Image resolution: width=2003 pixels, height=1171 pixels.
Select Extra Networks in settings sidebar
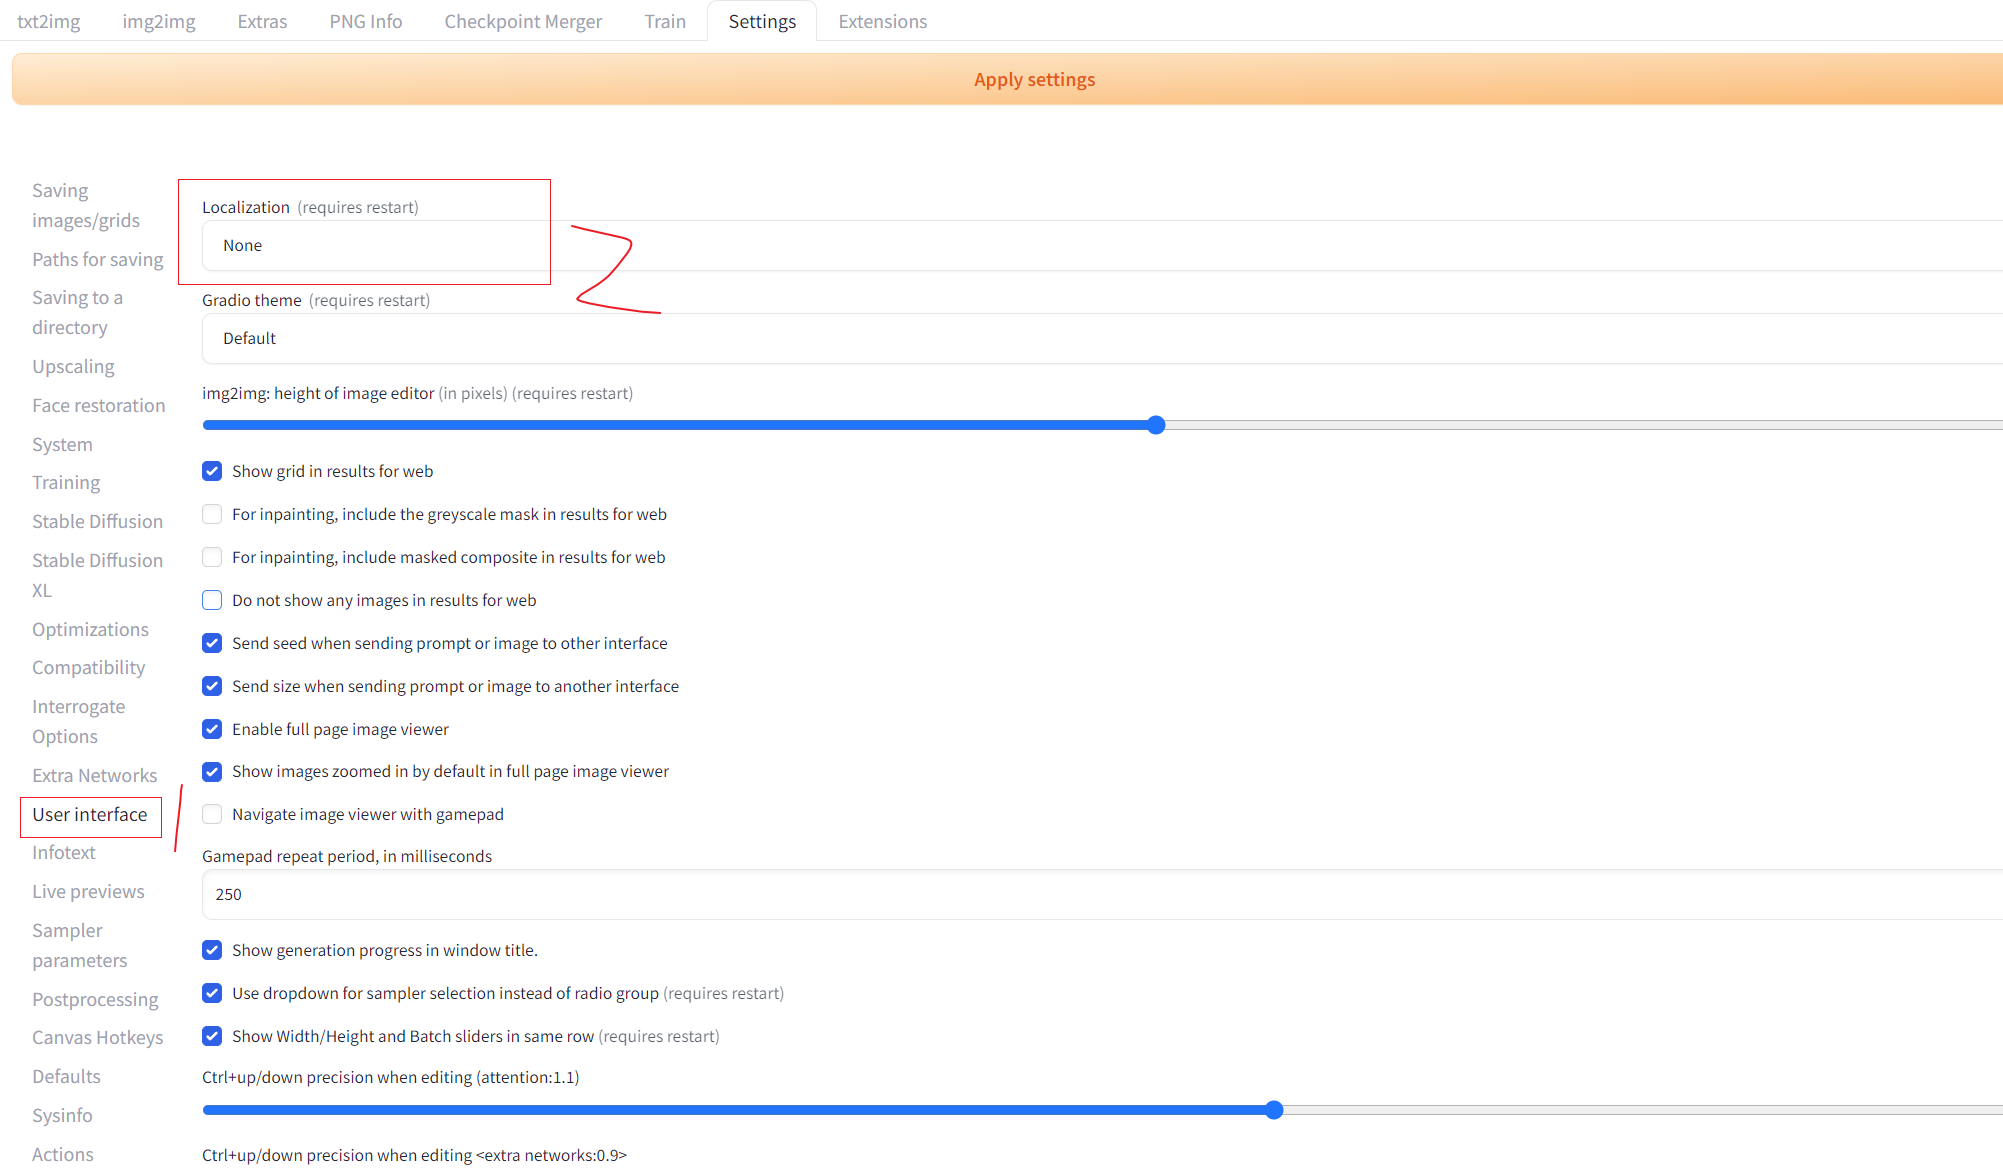94,775
